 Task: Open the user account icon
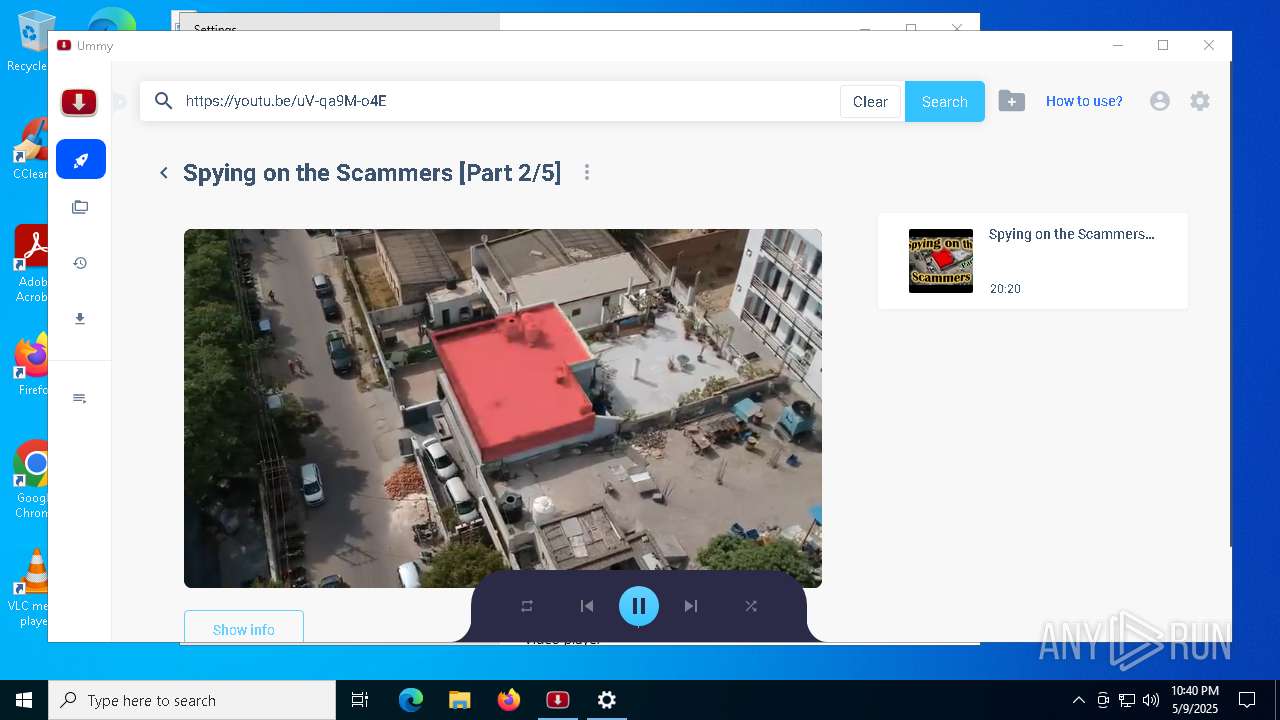pyautogui.click(x=1160, y=101)
